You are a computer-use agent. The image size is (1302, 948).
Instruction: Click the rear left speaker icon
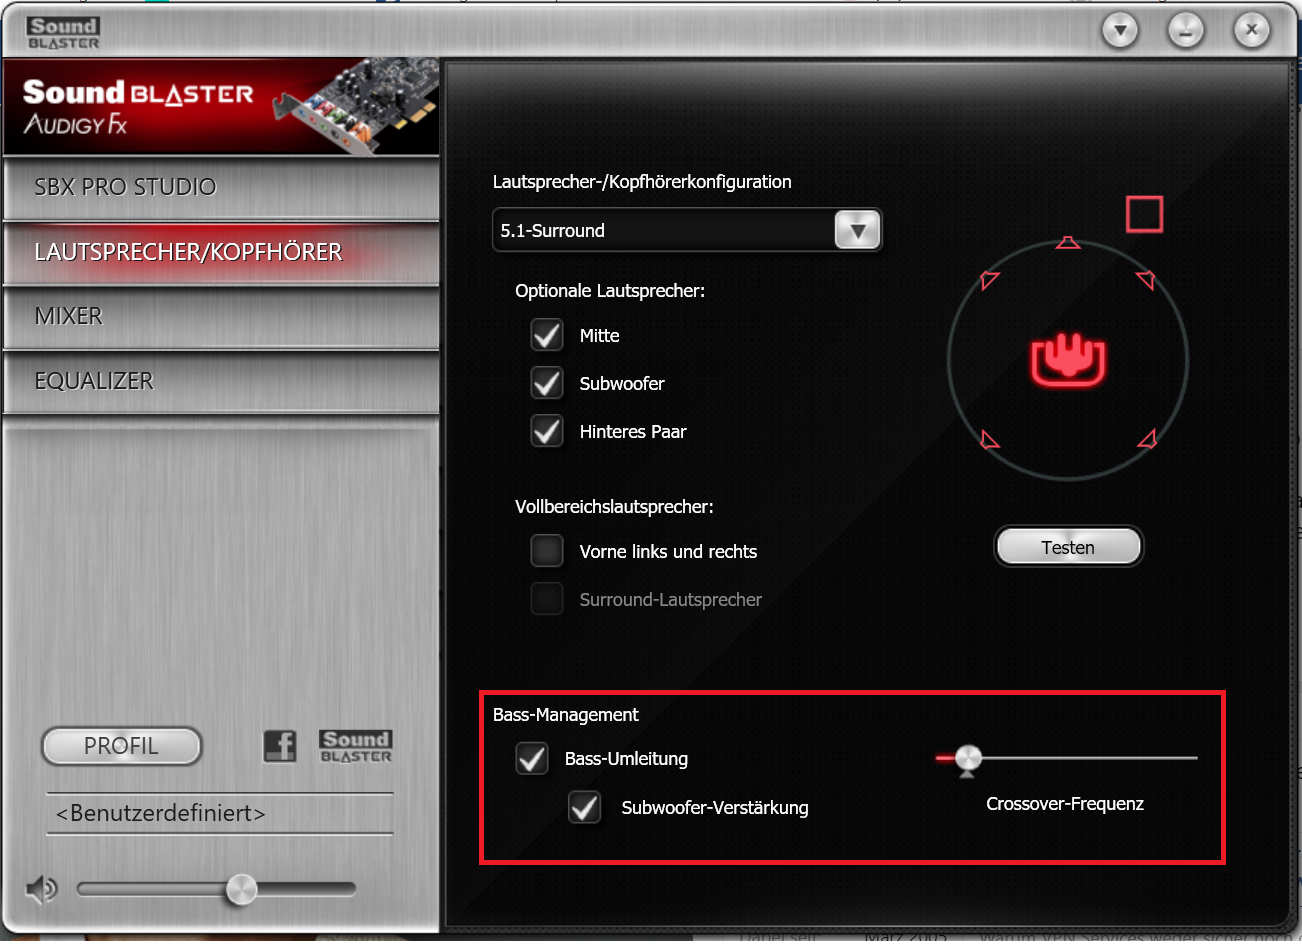point(989,439)
